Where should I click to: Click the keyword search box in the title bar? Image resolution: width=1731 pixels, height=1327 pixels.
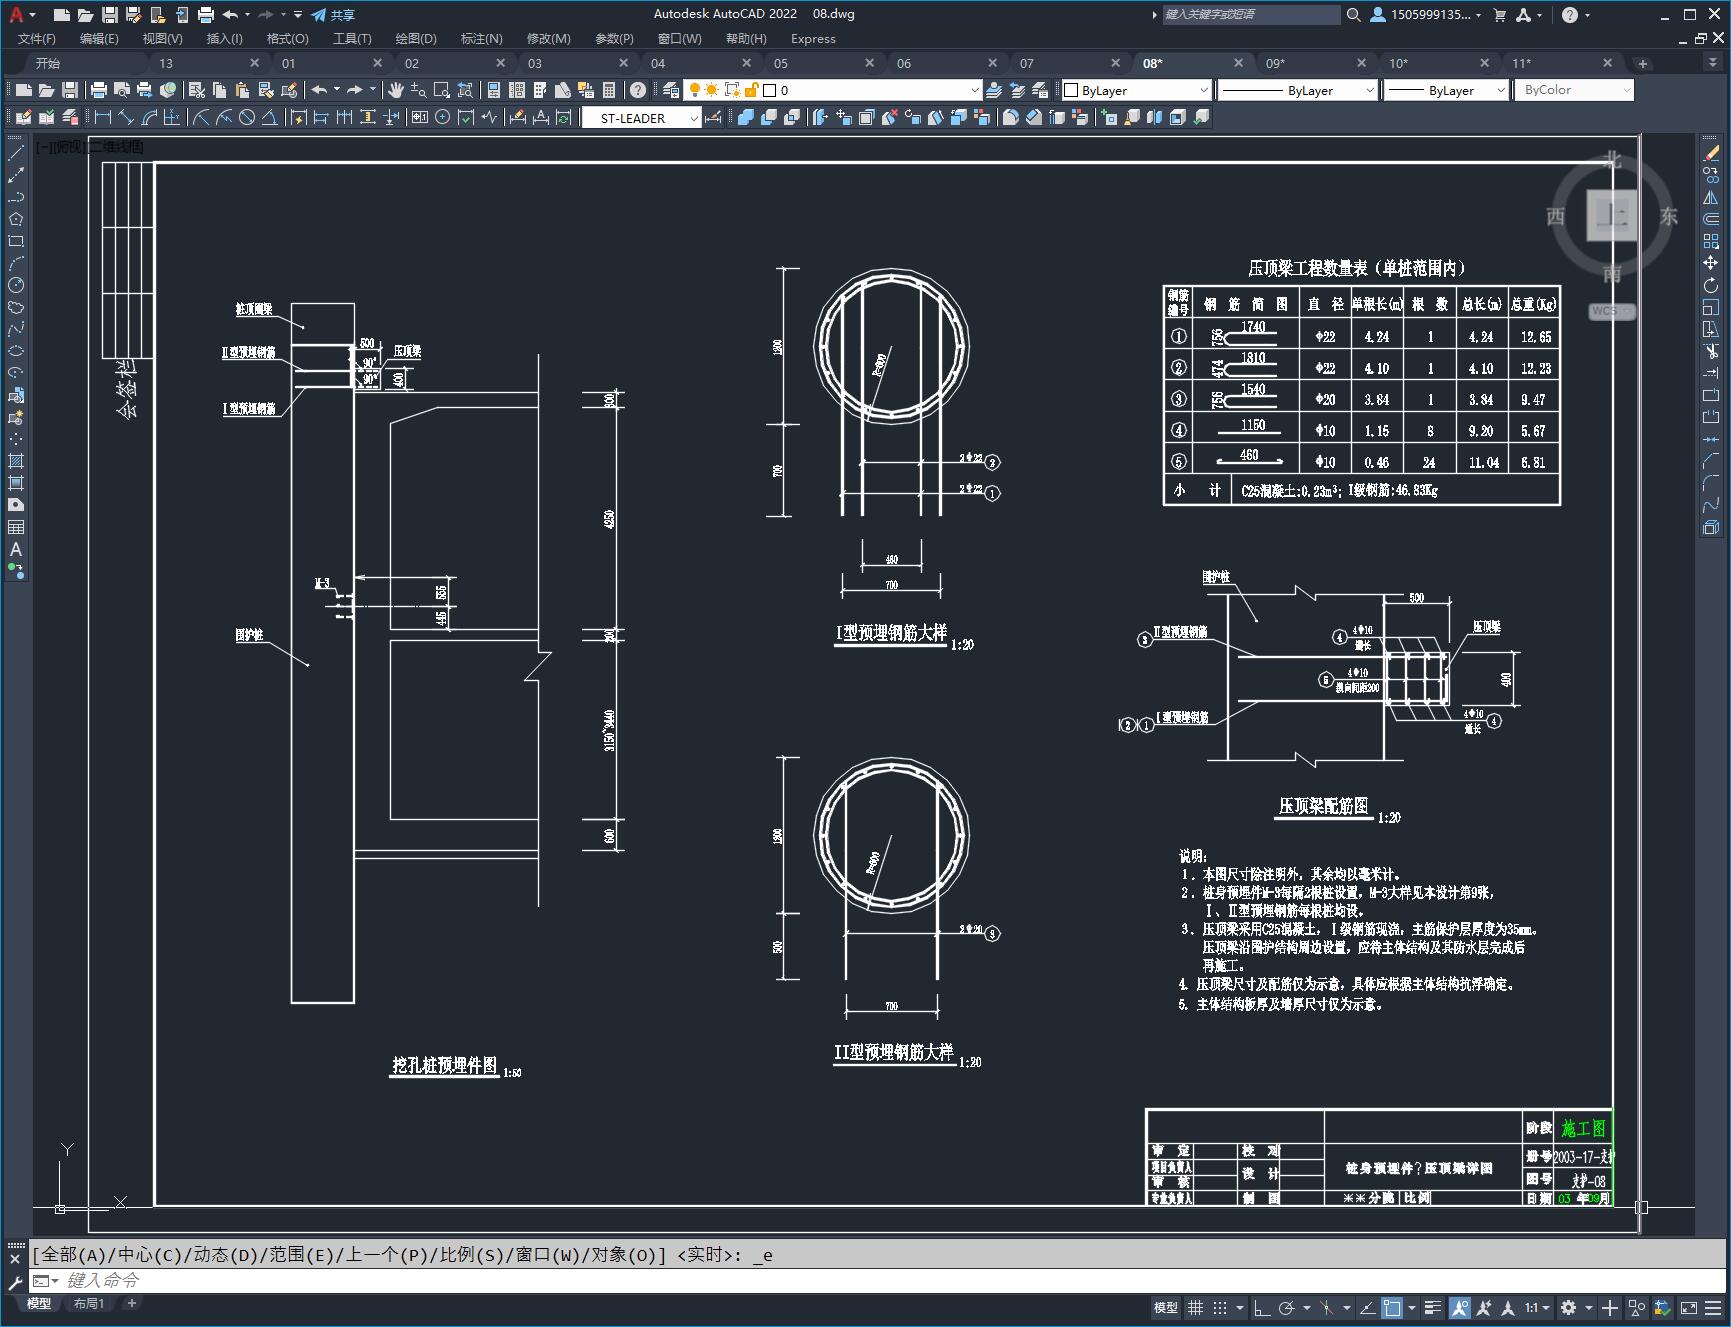[x=1251, y=15]
